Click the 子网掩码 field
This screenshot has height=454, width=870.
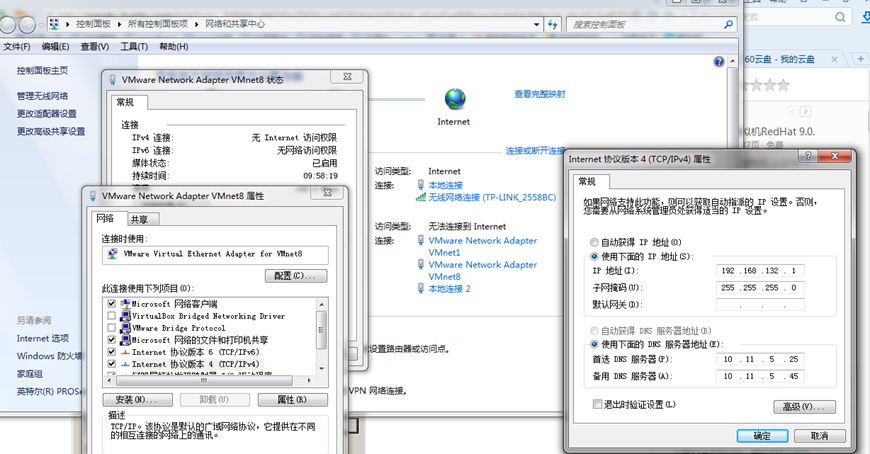(760, 287)
